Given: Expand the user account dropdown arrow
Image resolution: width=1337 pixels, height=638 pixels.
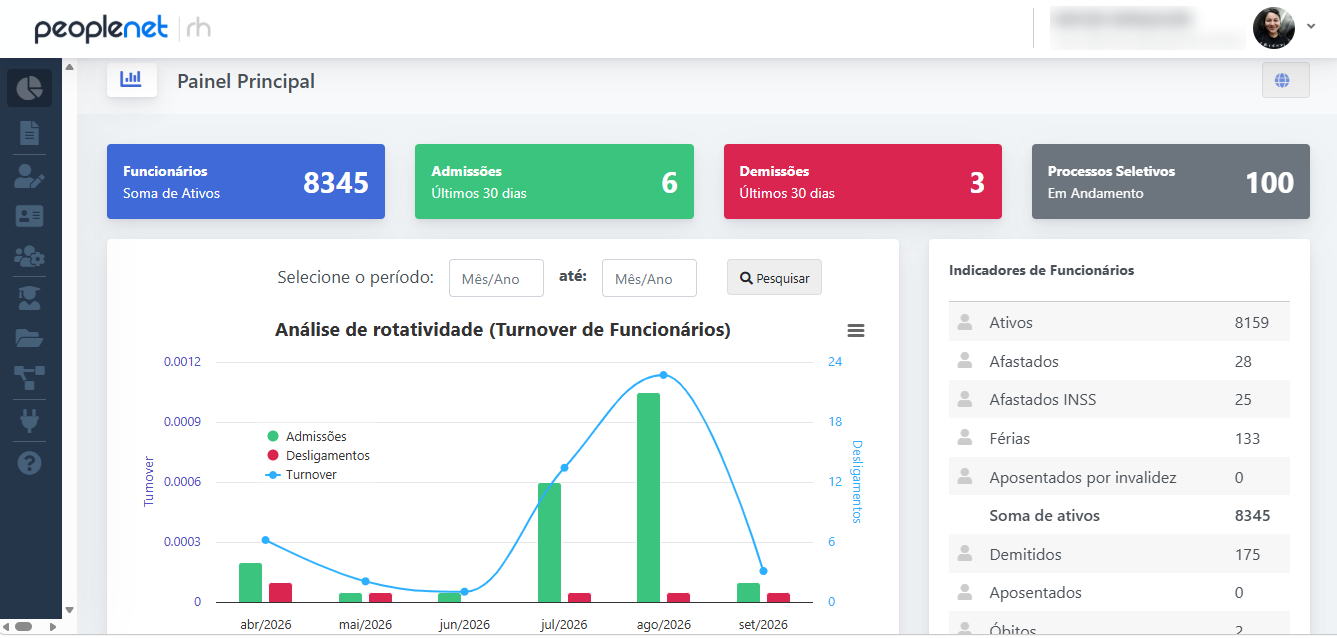Looking at the screenshot, I should pos(1311,27).
